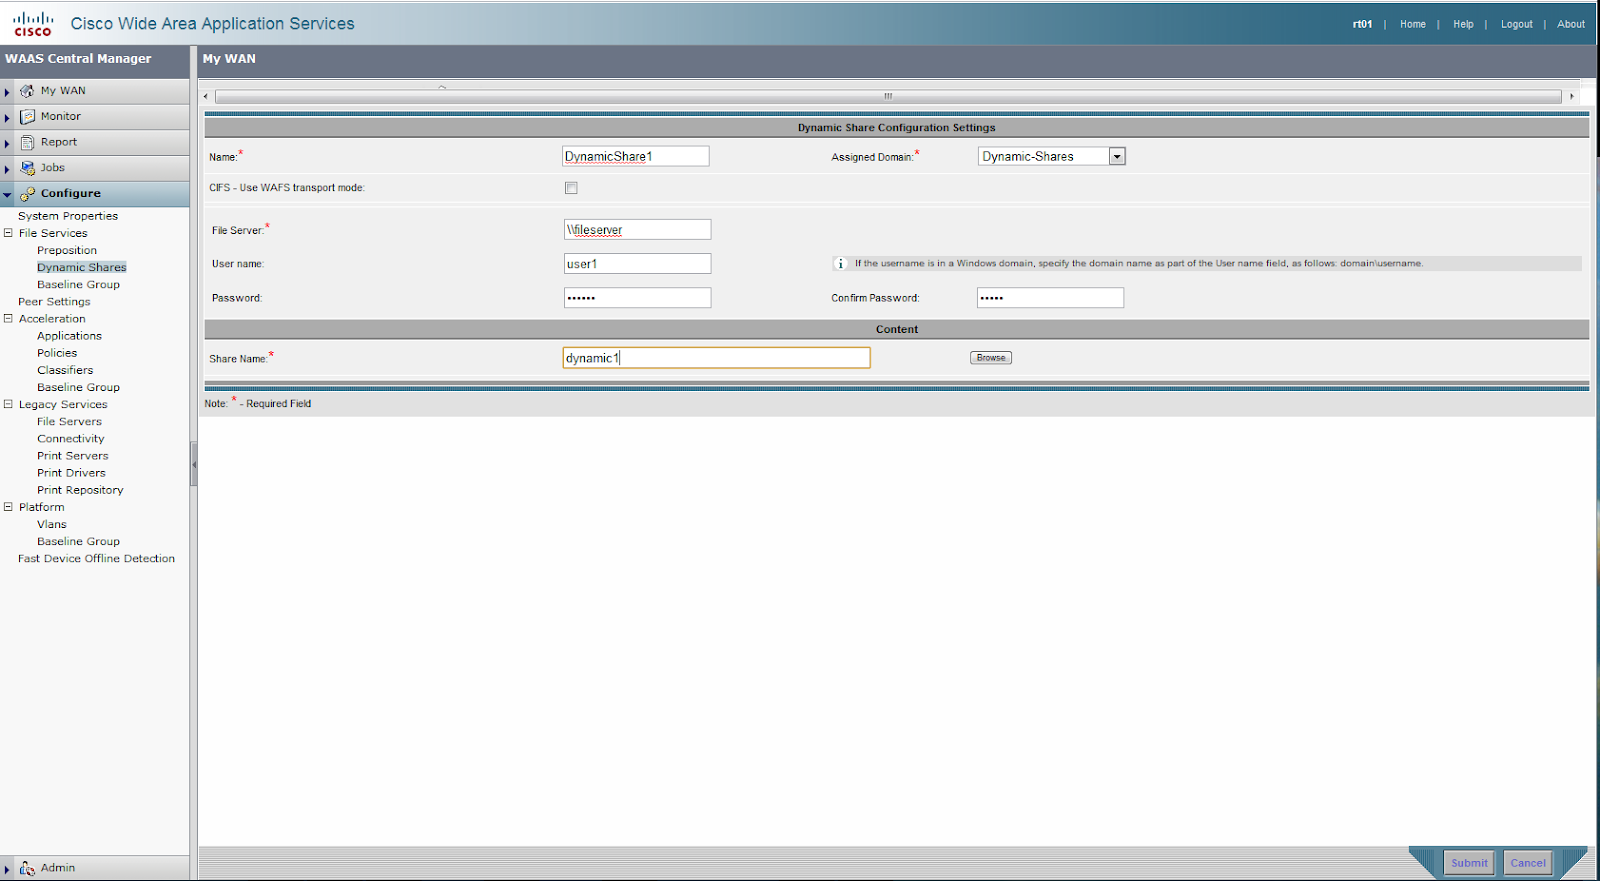This screenshot has height=881, width=1600.
Task: Open the About link
Action: [1570, 24]
